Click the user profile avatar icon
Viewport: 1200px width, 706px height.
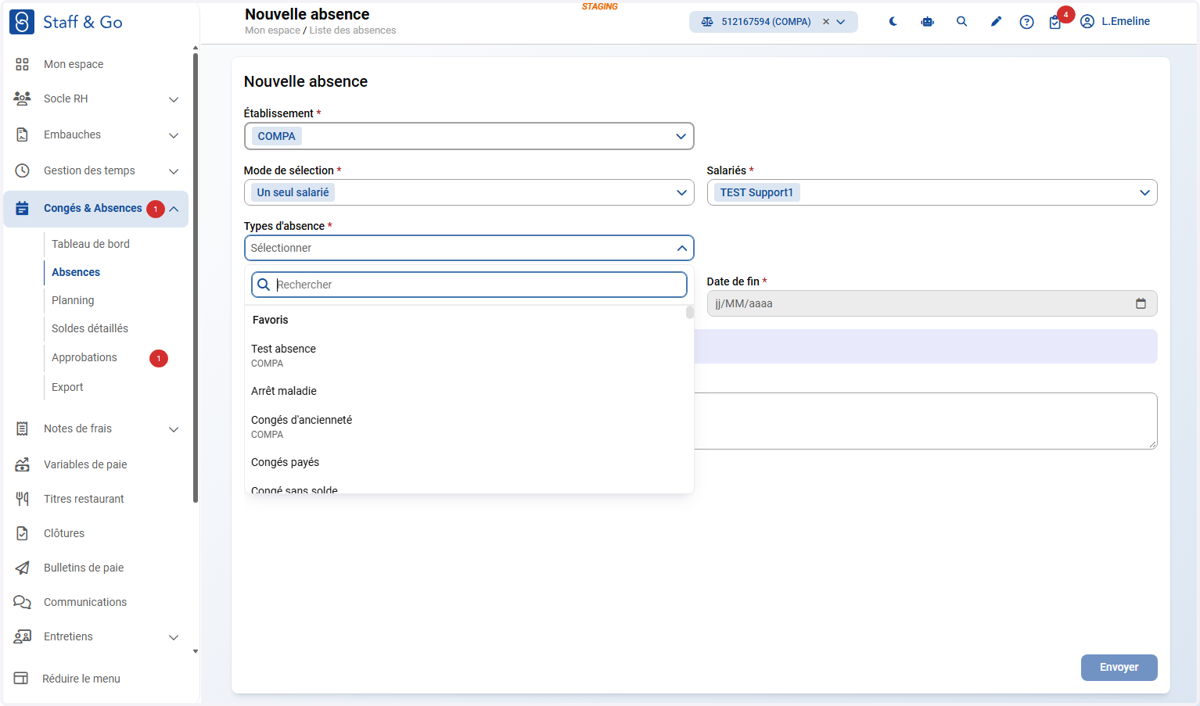[1087, 22]
